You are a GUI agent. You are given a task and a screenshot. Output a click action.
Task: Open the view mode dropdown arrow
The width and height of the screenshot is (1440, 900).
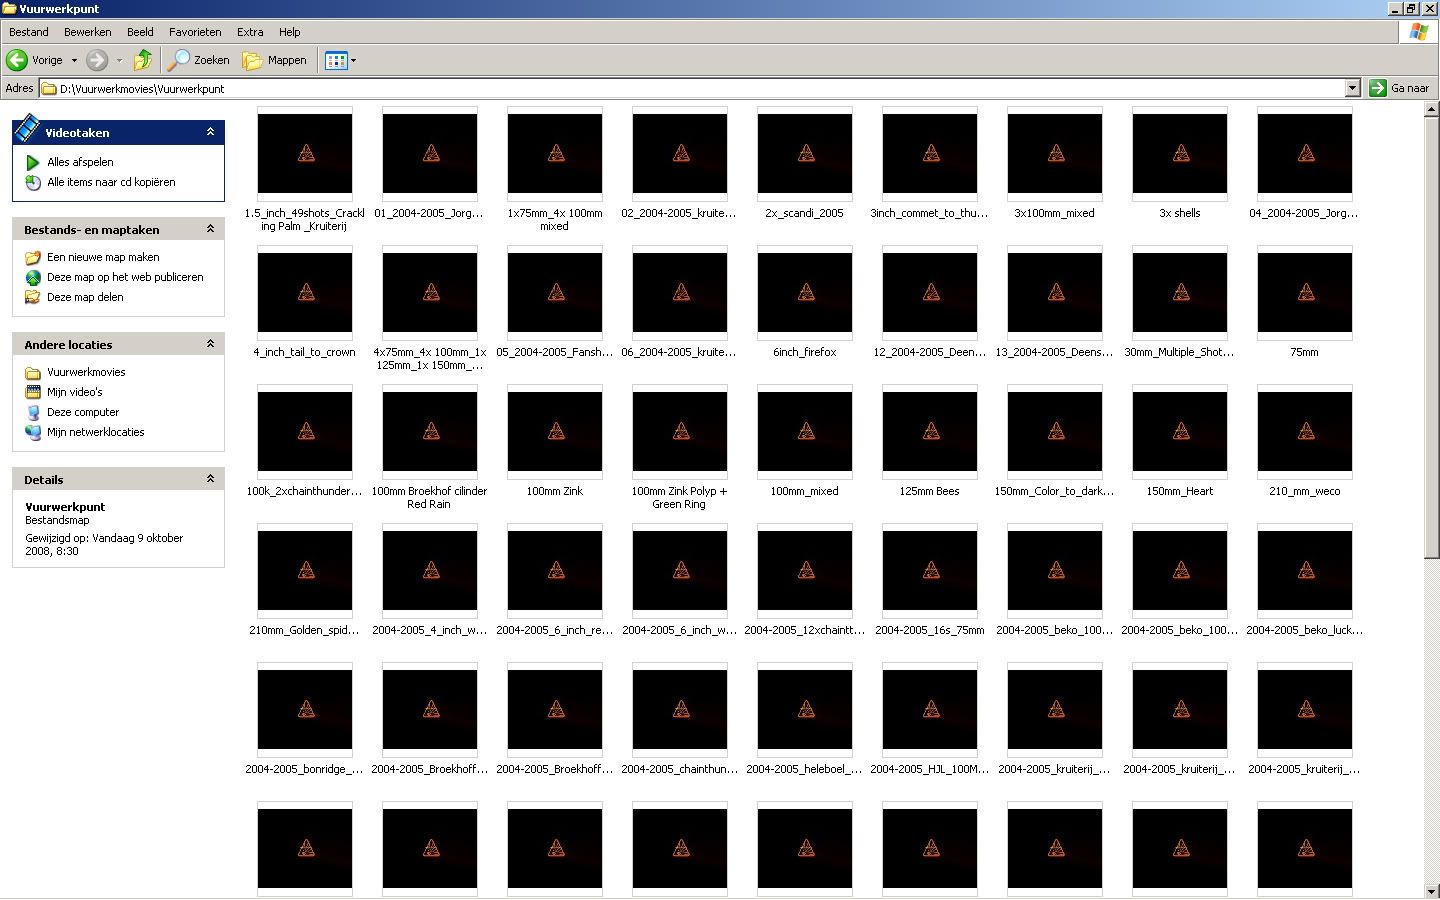click(x=353, y=60)
